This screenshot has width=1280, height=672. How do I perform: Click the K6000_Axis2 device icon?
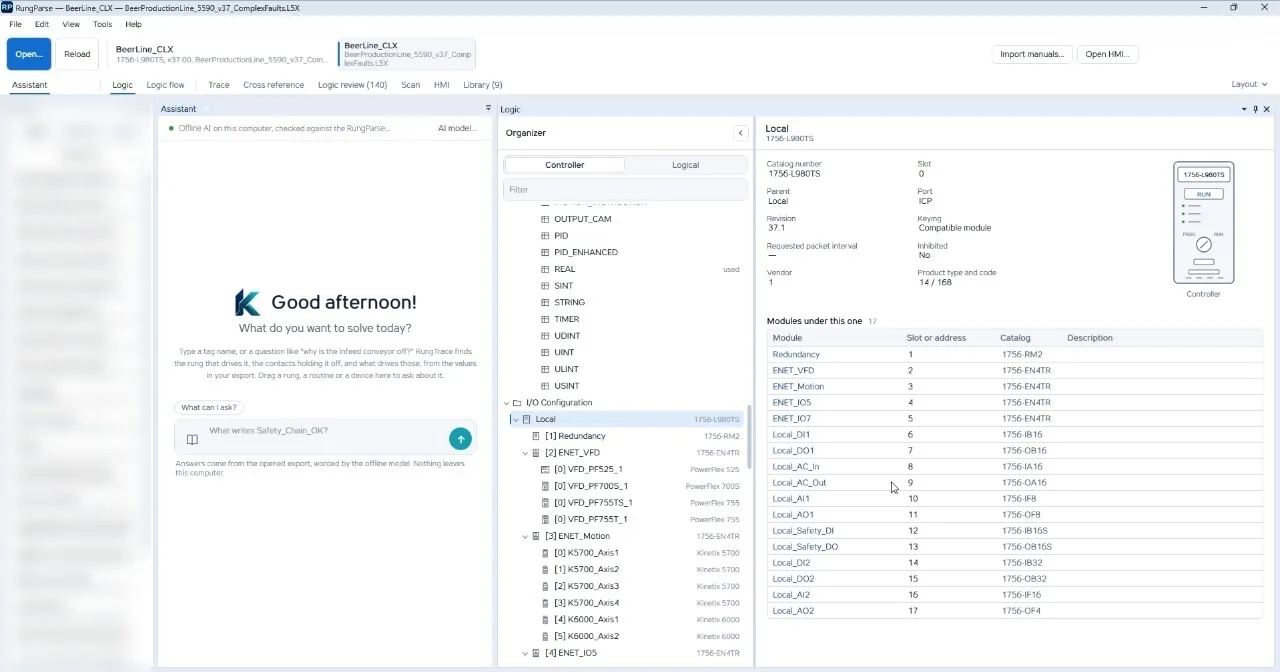click(x=545, y=636)
